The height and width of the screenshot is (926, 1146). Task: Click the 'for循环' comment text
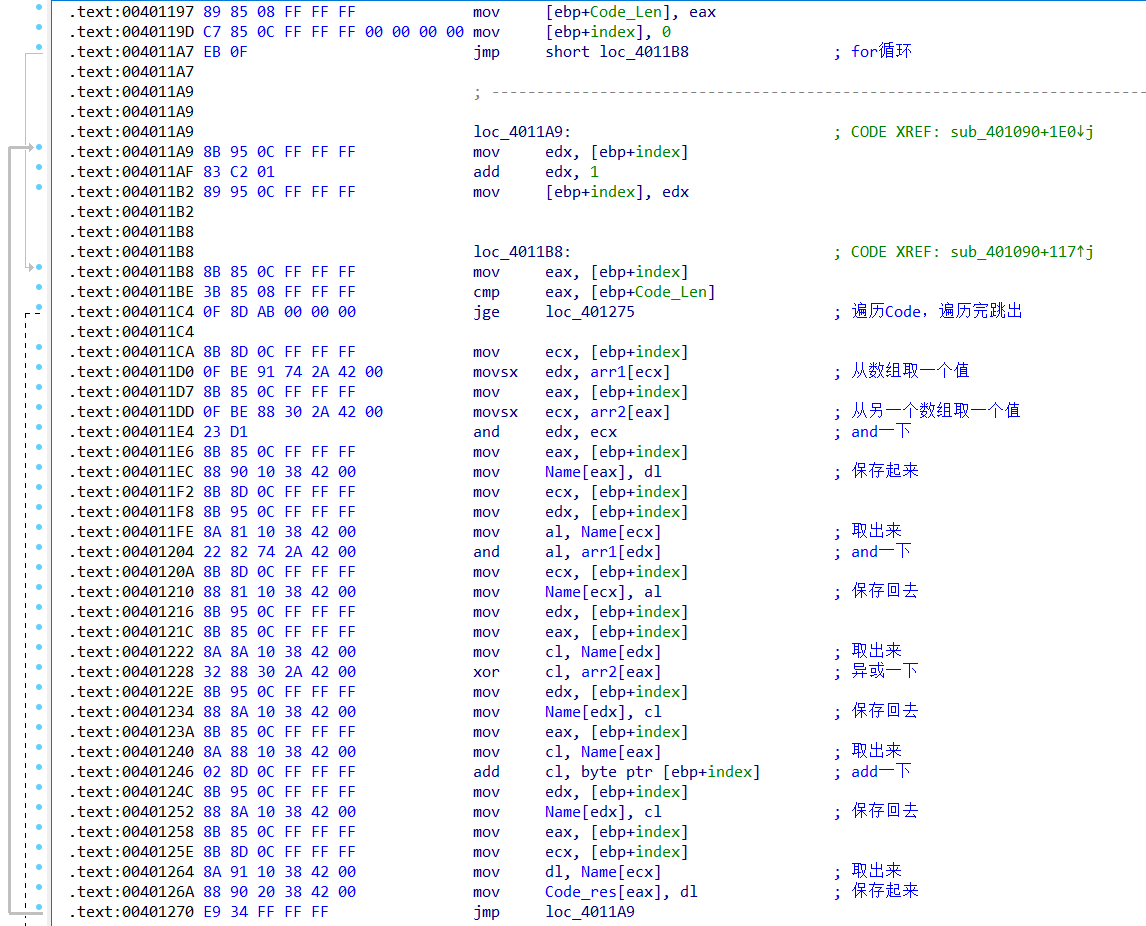click(881, 52)
